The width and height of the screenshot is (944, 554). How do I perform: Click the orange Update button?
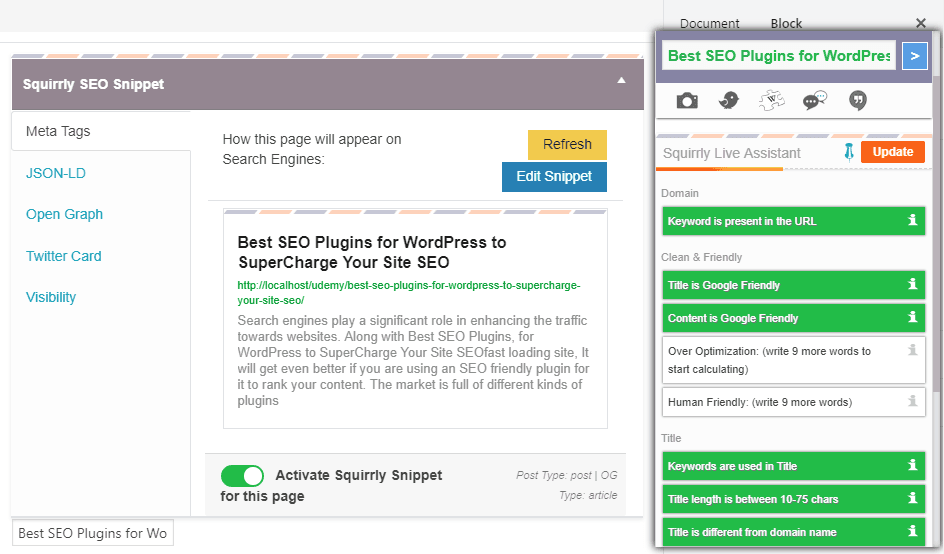pyautogui.click(x=893, y=152)
